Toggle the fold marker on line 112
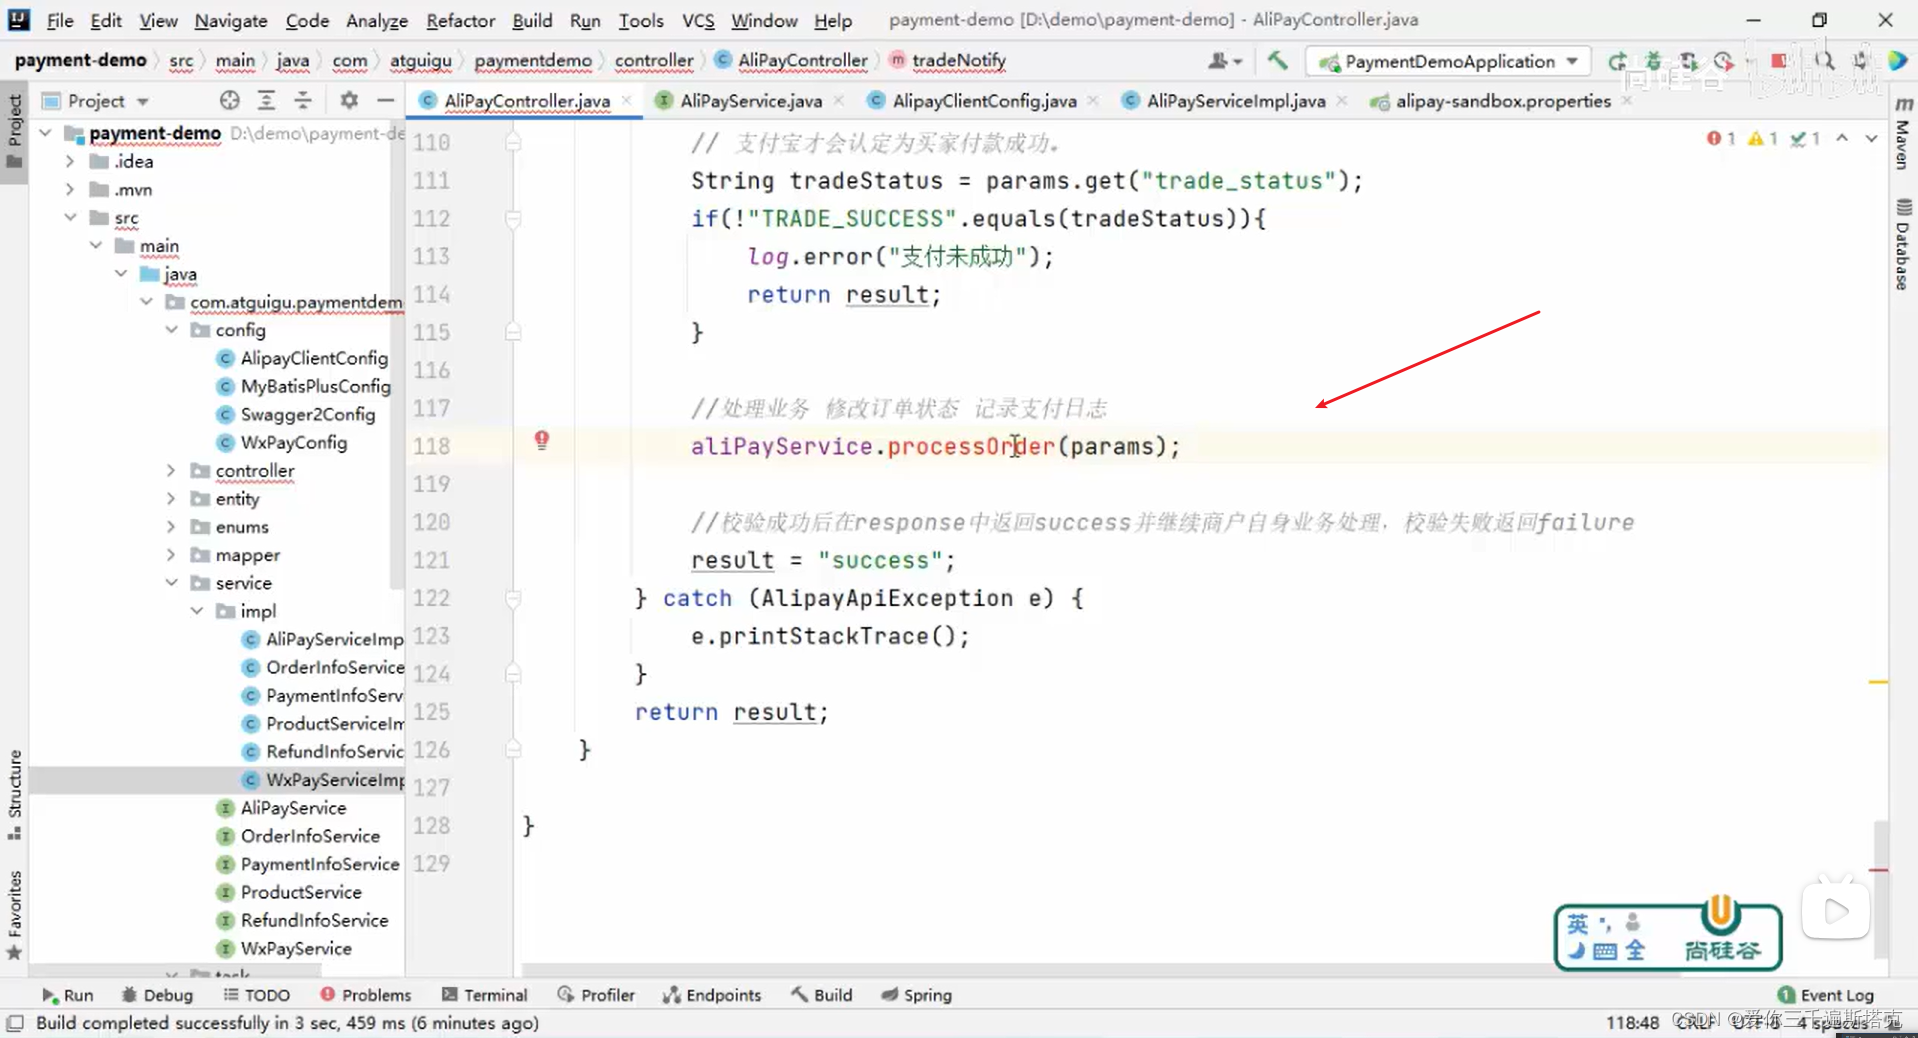This screenshot has width=1918, height=1038. tap(513, 218)
